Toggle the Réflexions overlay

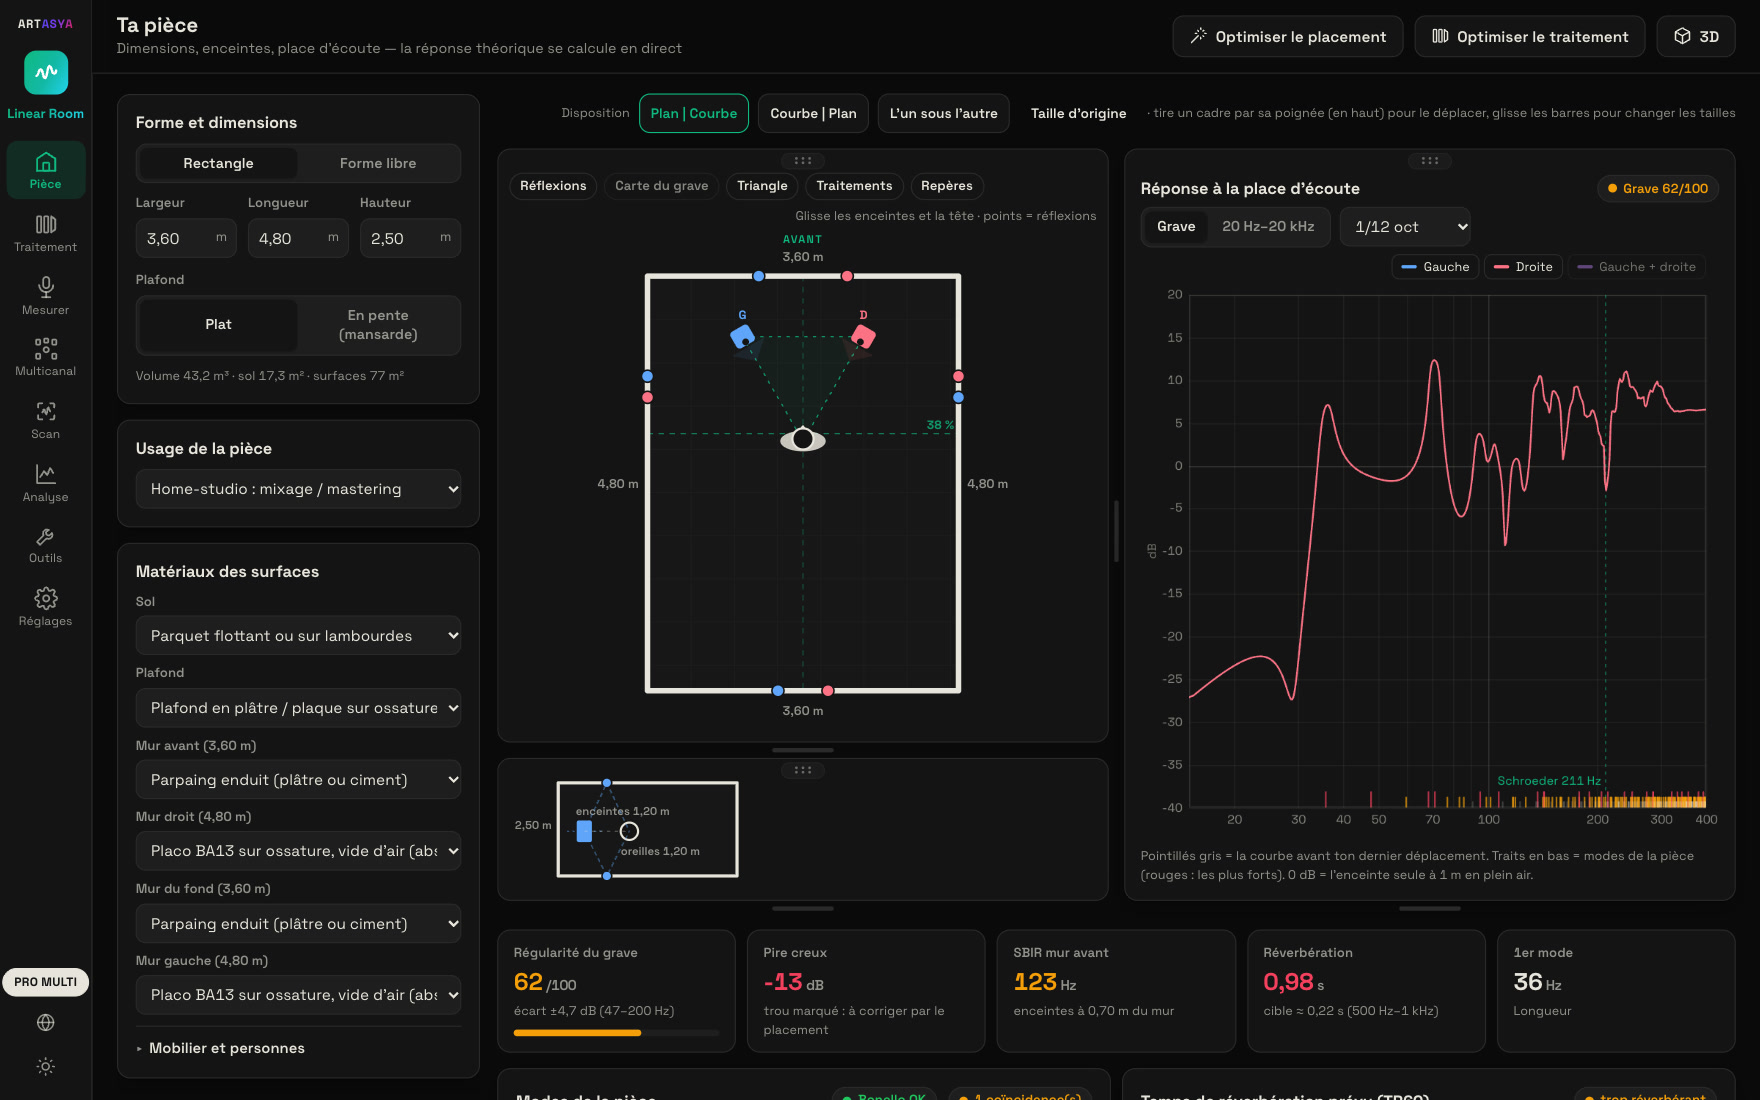[x=553, y=186]
